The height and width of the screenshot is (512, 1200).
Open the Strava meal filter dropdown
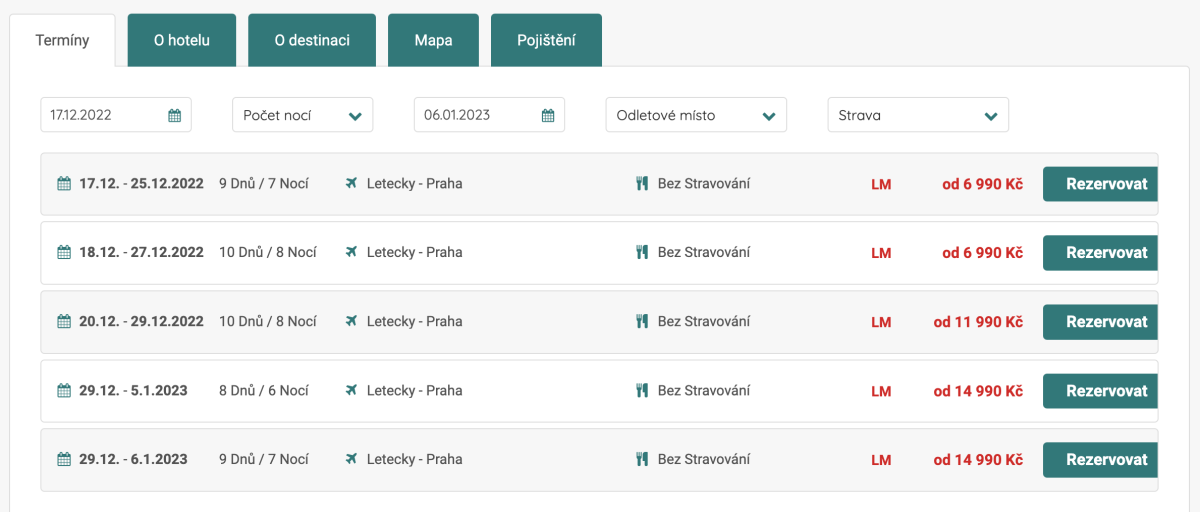[x=917, y=115]
